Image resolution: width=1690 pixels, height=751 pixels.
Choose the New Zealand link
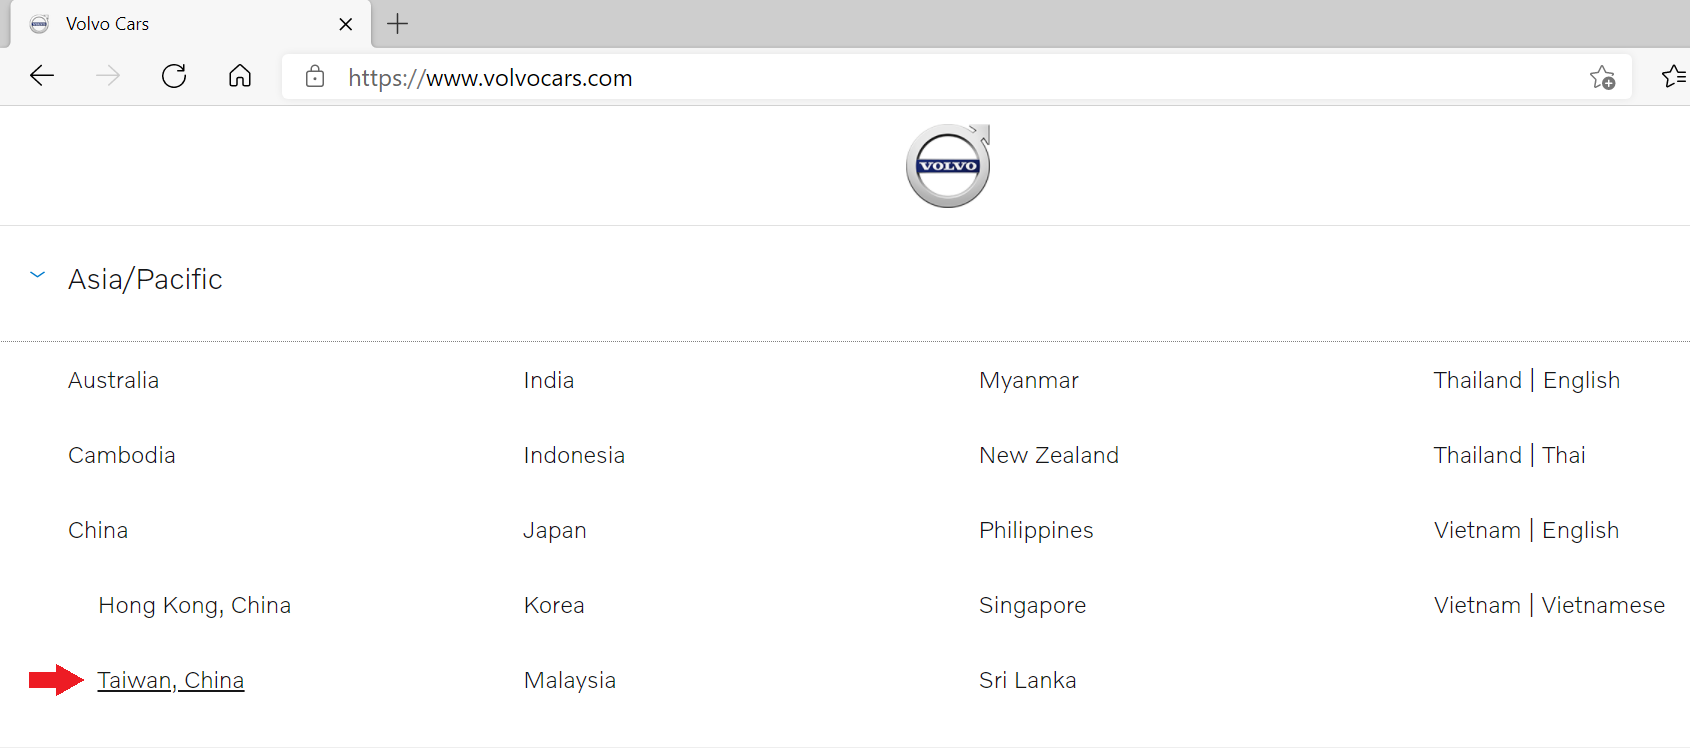coord(1049,455)
